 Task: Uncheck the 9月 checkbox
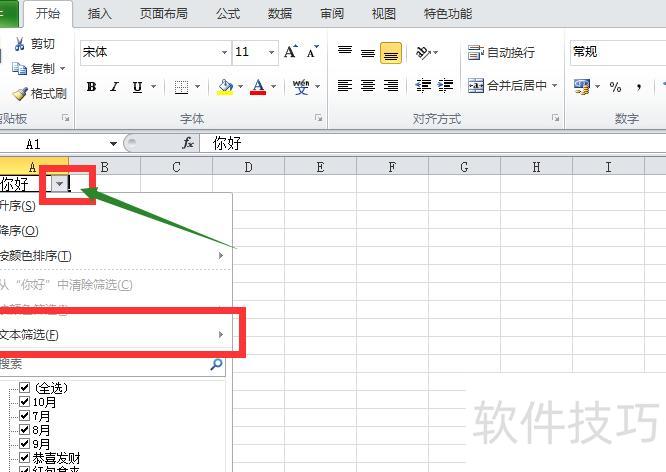(25, 444)
